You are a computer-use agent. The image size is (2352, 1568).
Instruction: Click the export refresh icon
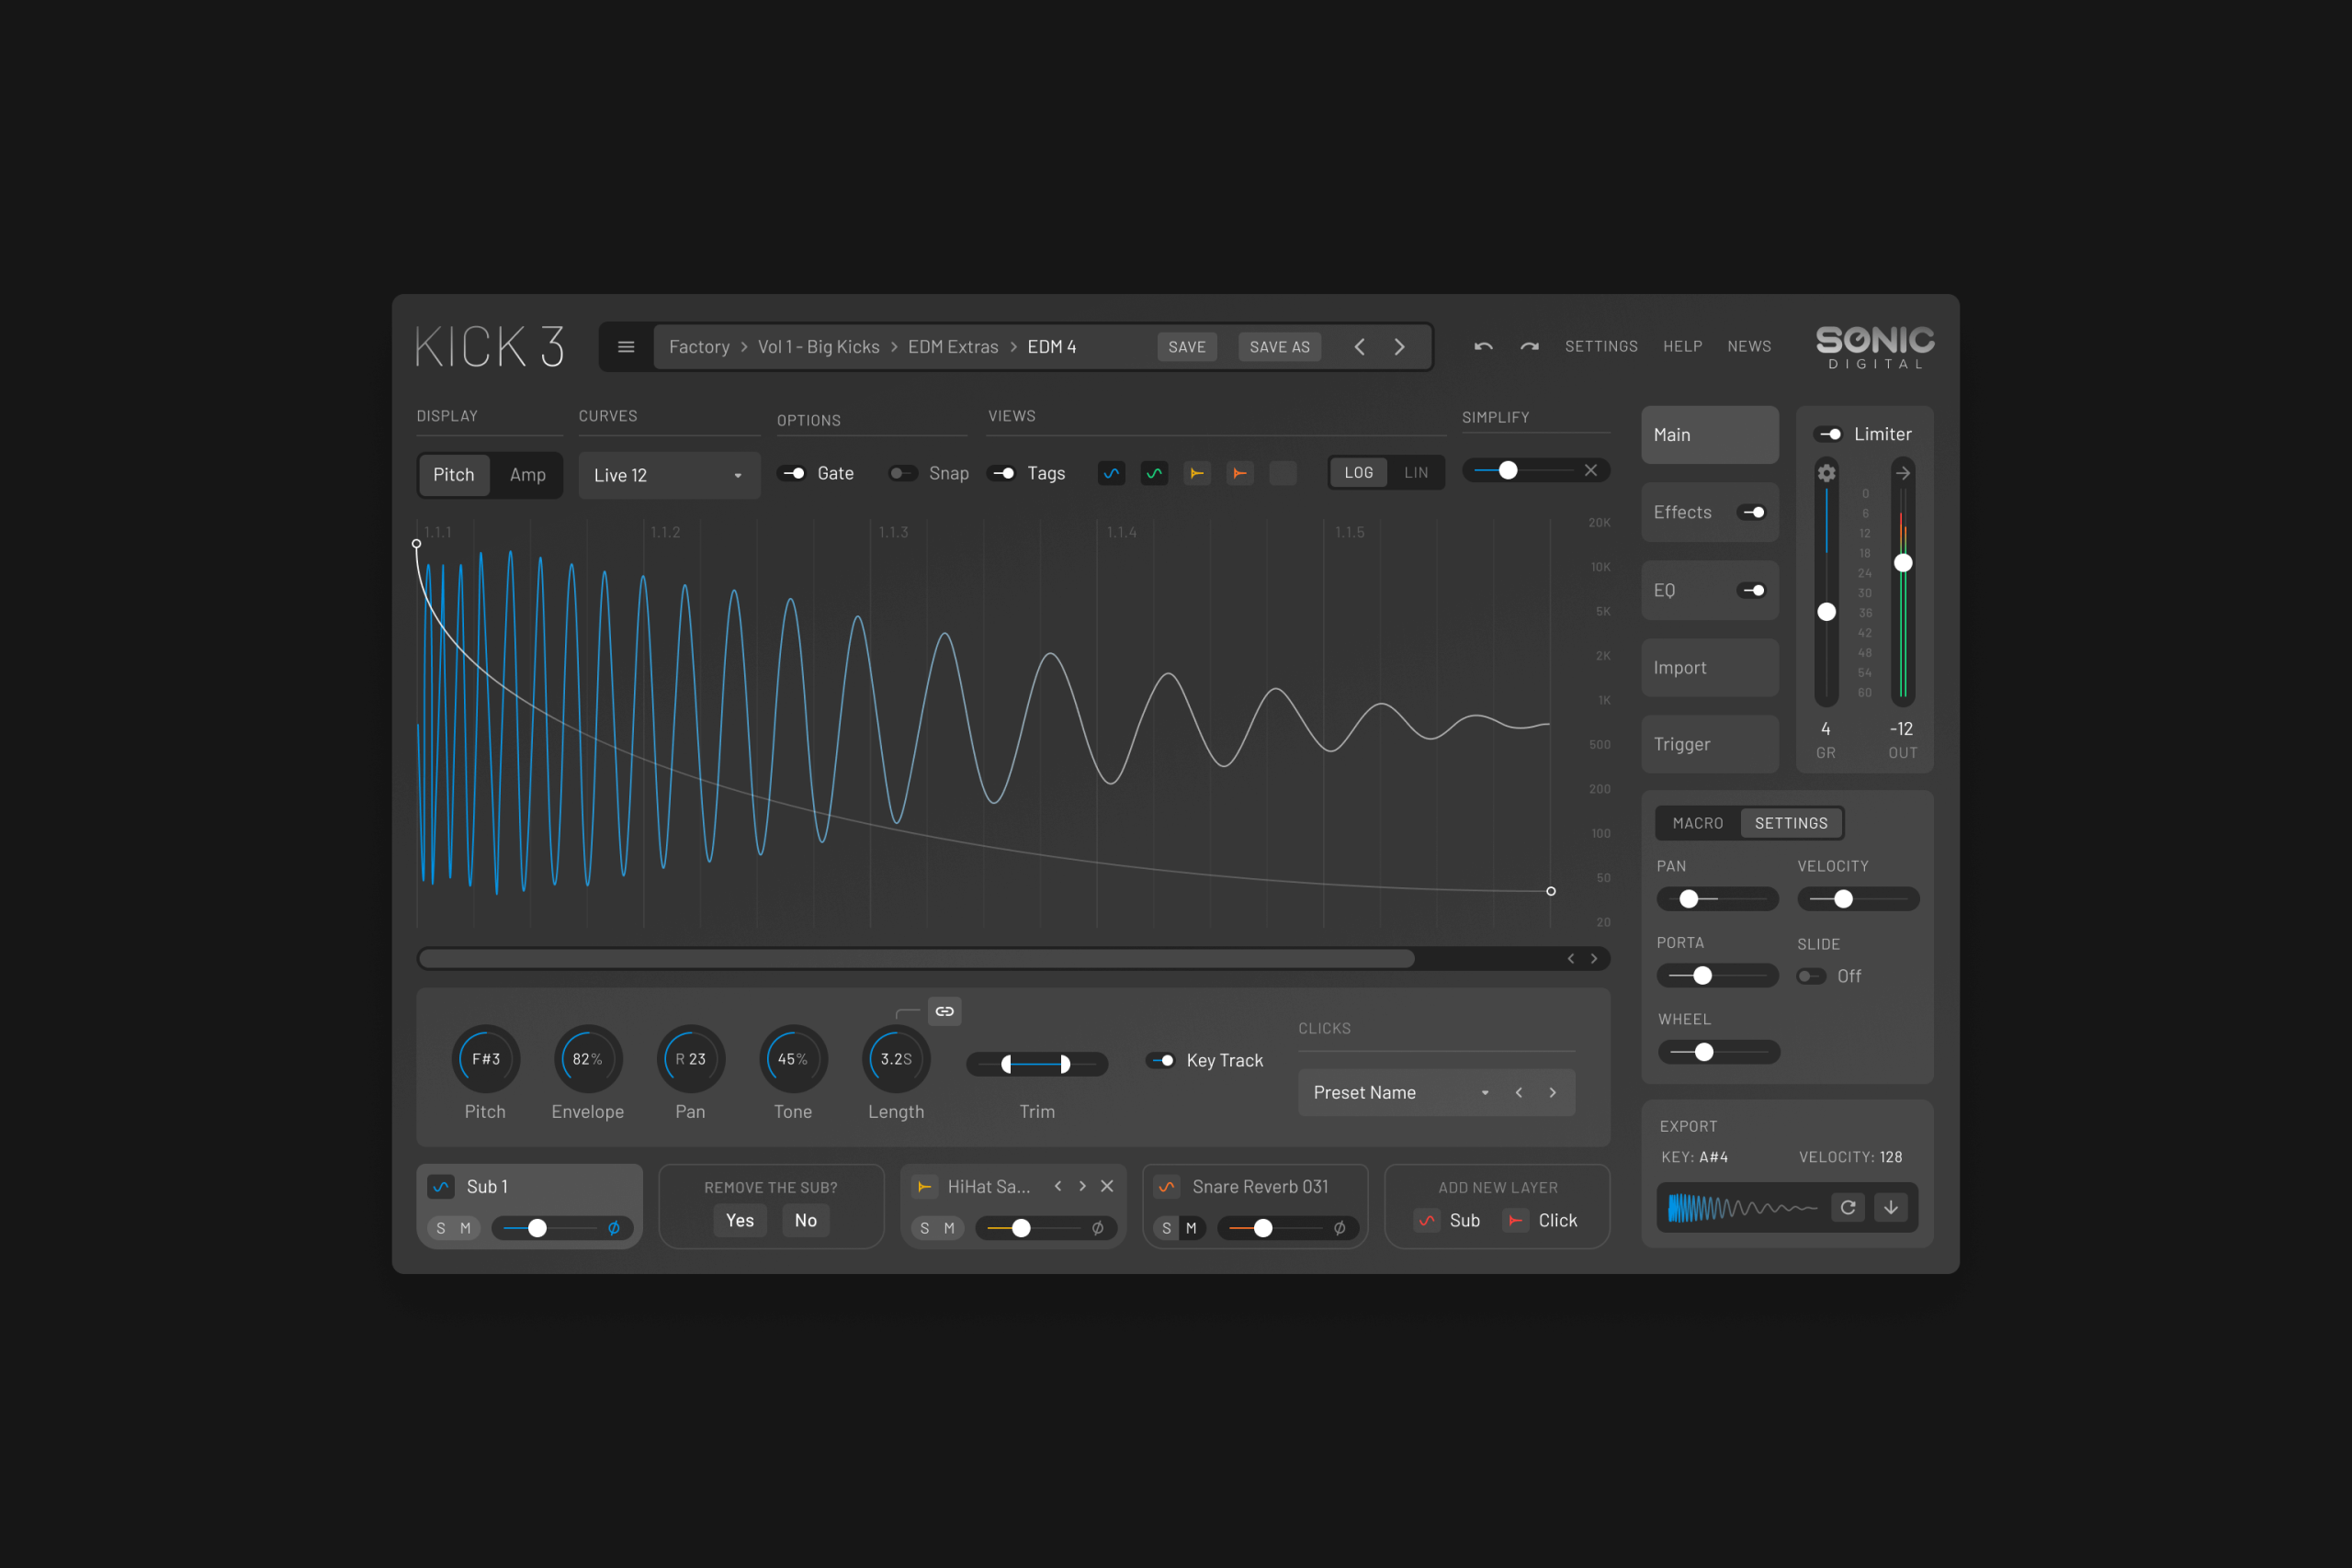pos(1848,1207)
